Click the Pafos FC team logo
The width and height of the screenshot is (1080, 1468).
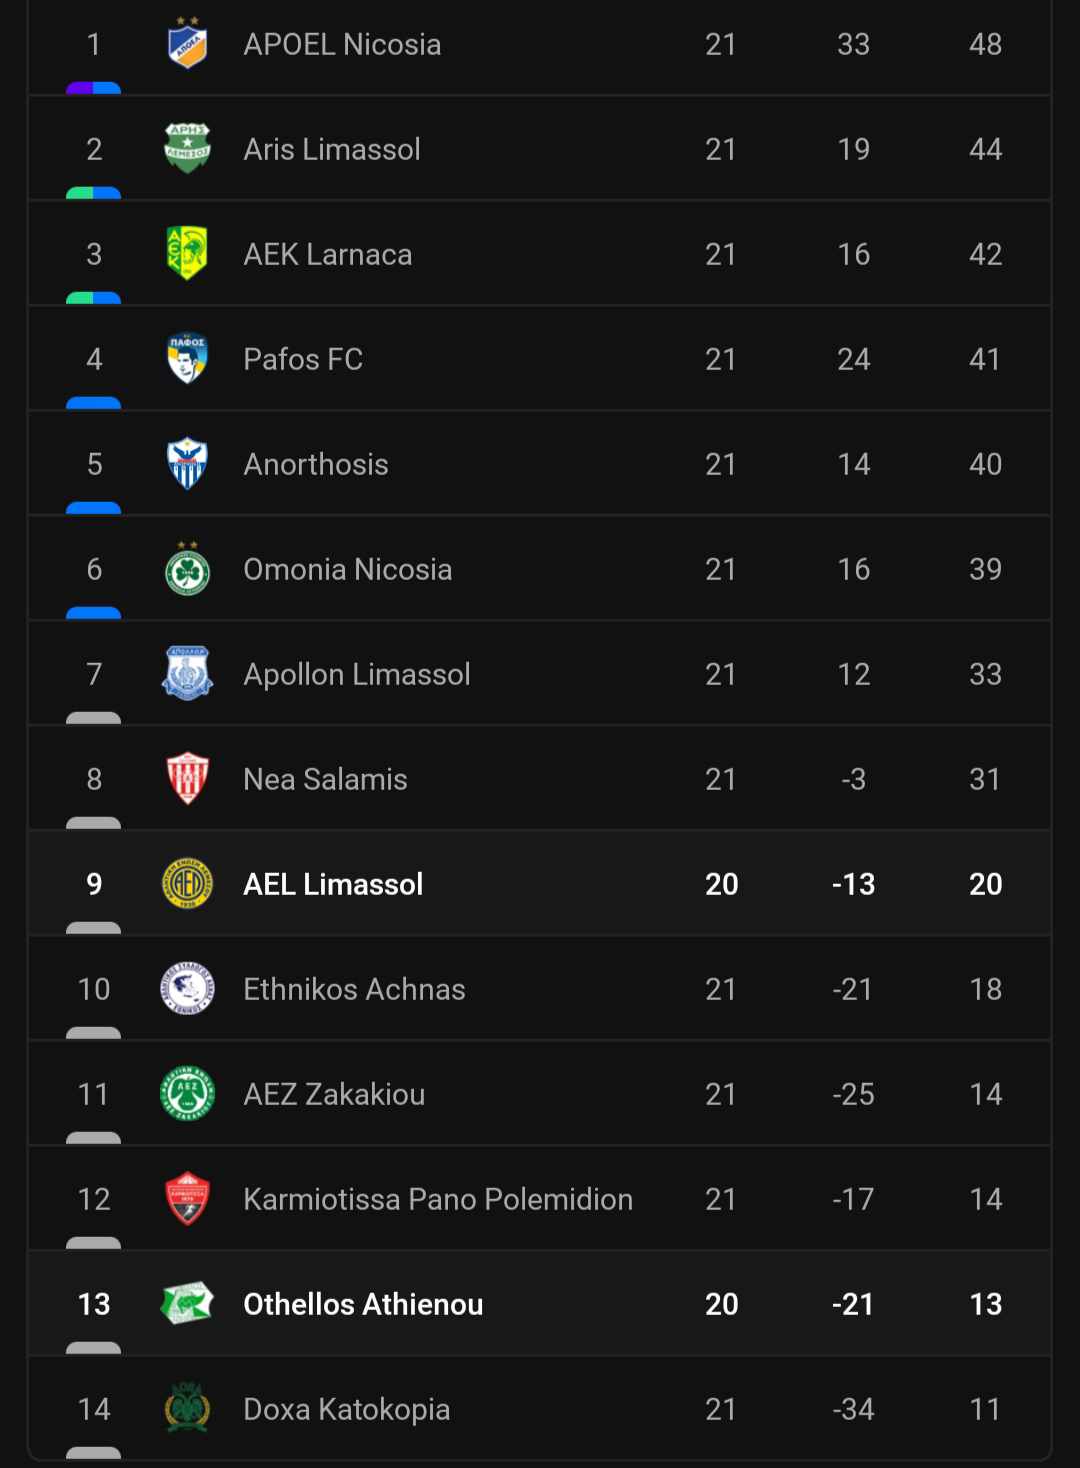pos(187,358)
